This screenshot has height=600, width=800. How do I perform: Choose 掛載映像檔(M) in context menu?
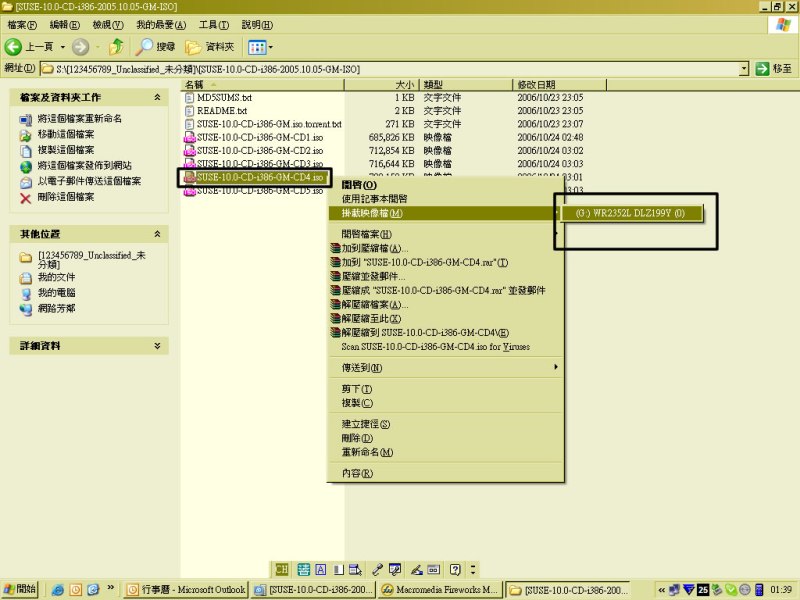(x=445, y=213)
